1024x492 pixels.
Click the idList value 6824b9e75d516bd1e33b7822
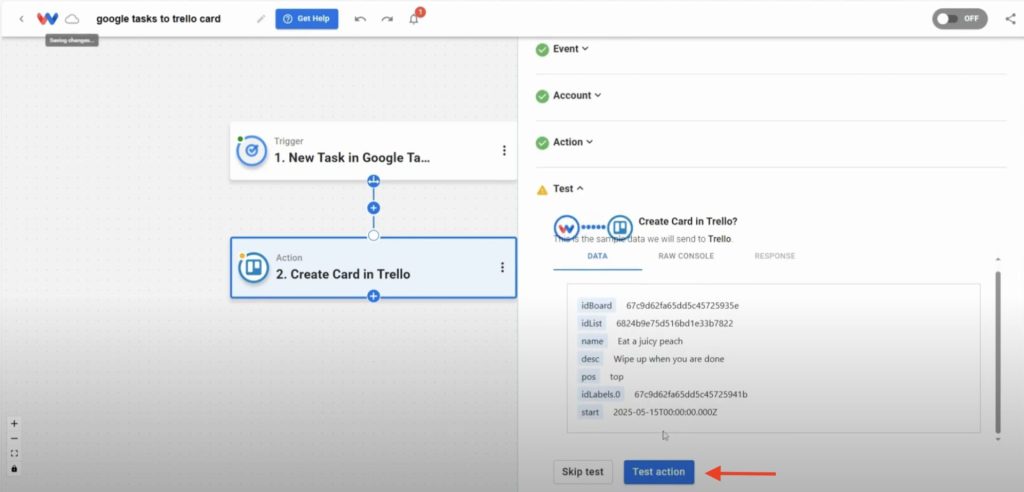pyautogui.click(x=675, y=323)
